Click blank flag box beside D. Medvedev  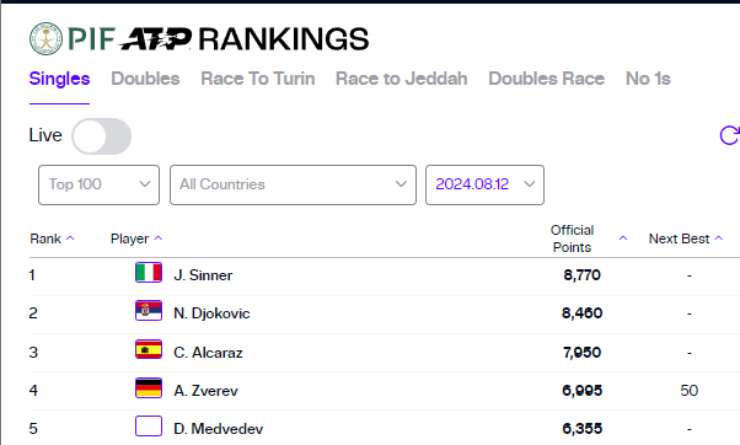(149, 426)
